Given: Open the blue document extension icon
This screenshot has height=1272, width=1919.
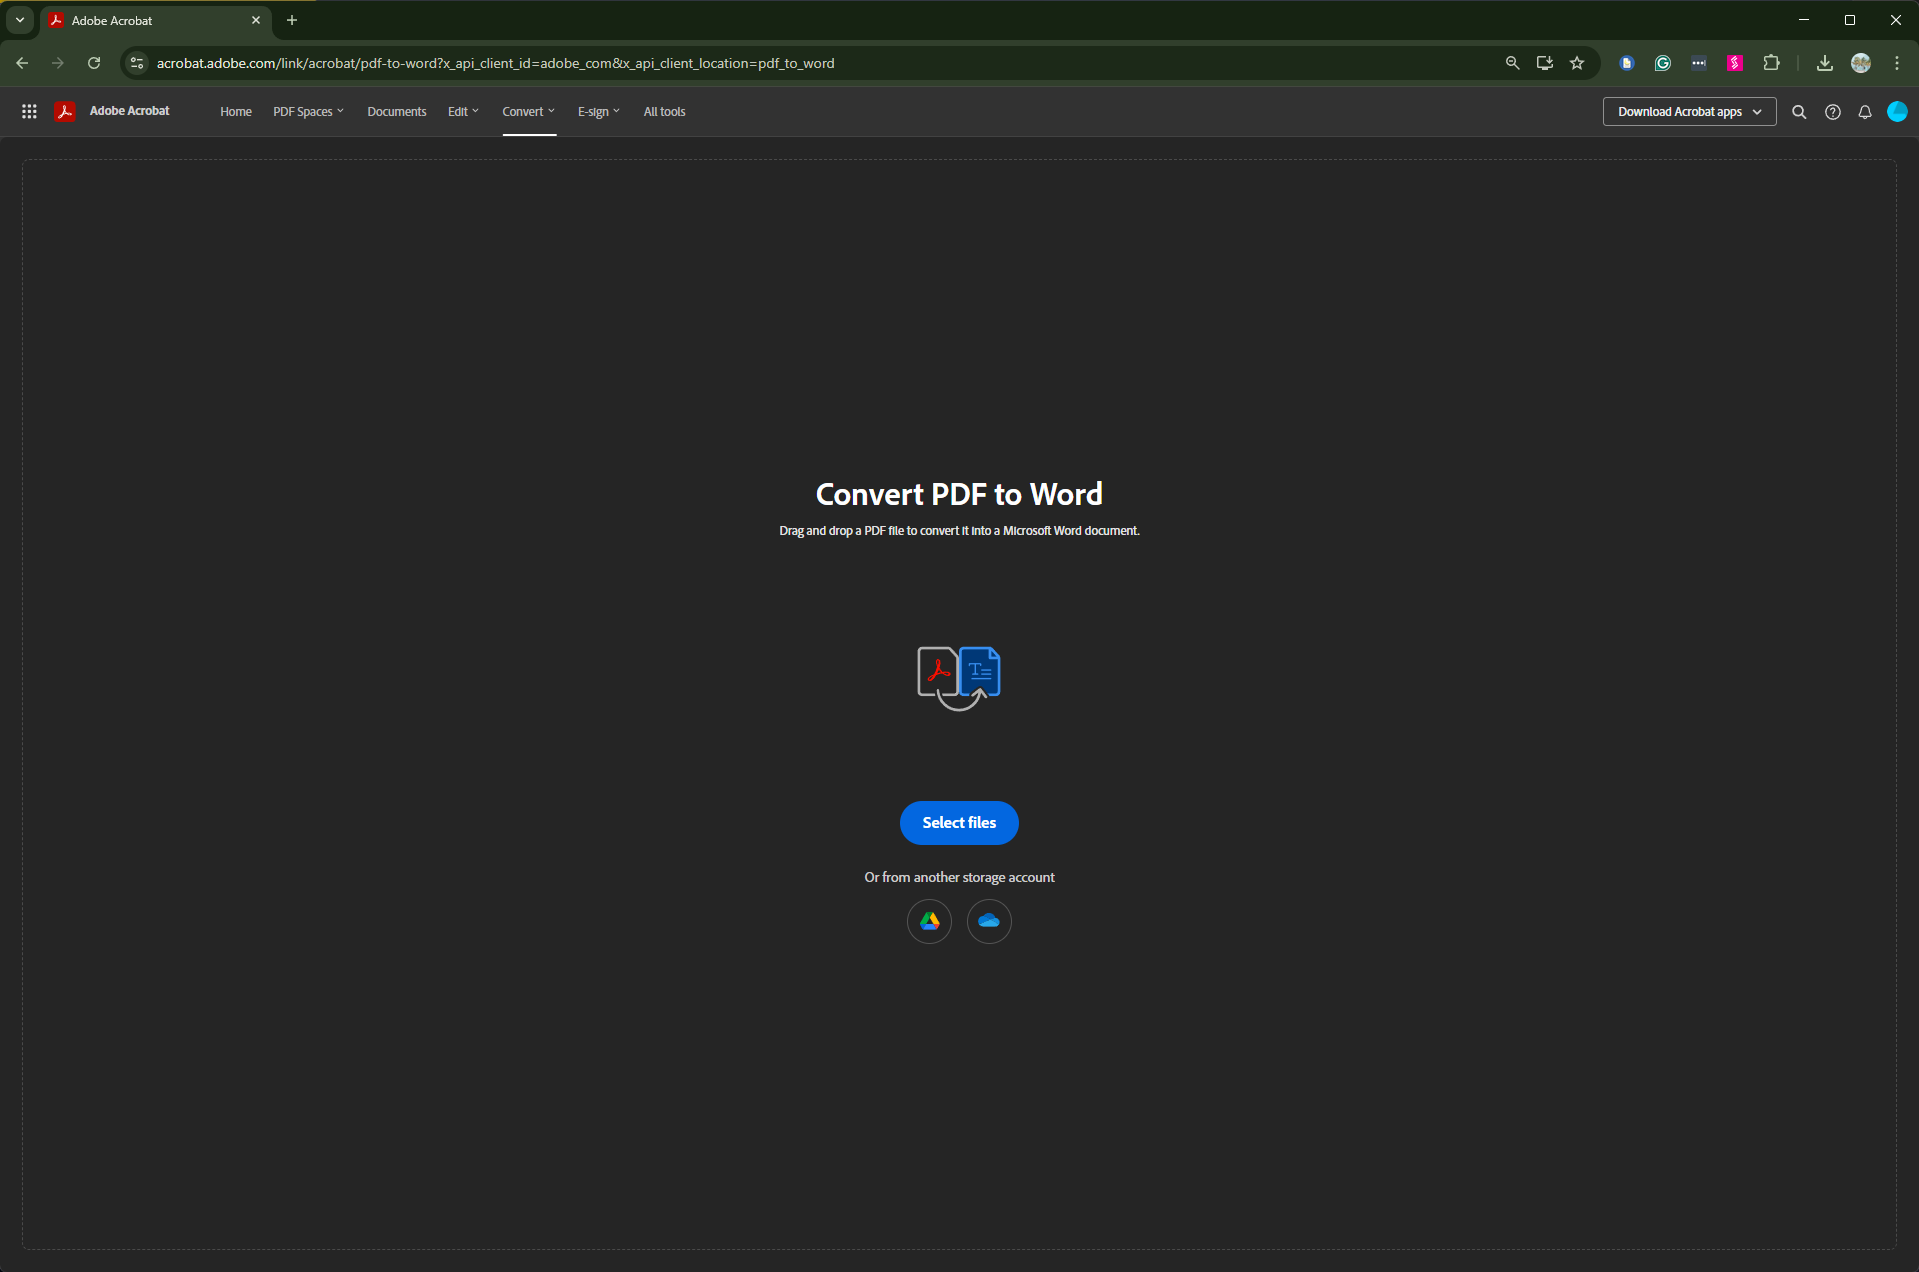Looking at the screenshot, I should [x=1627, y=63].
